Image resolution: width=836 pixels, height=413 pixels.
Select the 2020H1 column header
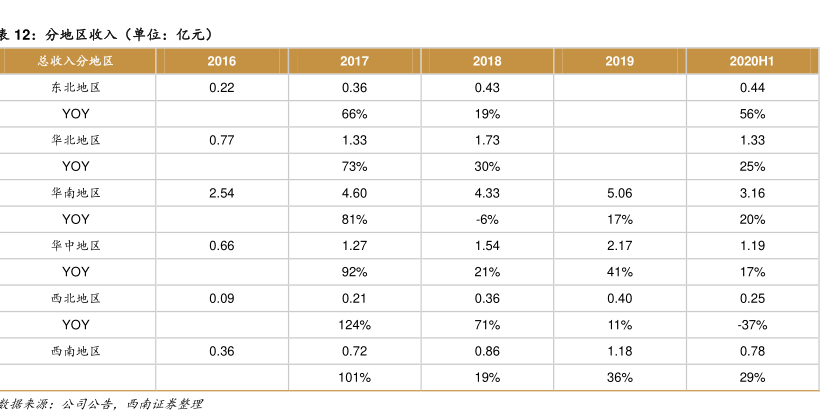[752, 61]
